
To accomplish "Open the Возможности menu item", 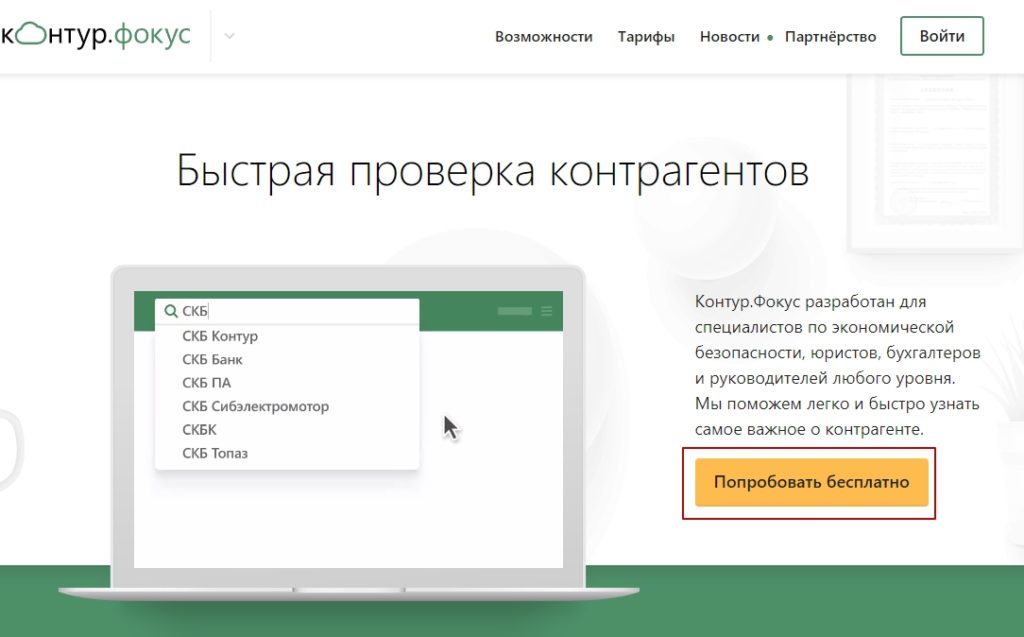I will (543, 37).
